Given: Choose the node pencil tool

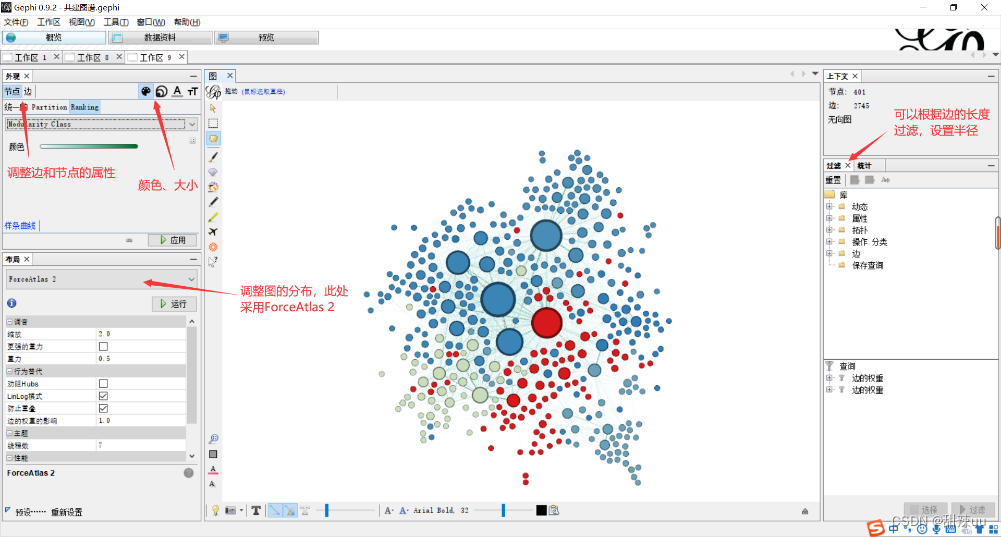Looking at the screenshot, I should (213, 202).
